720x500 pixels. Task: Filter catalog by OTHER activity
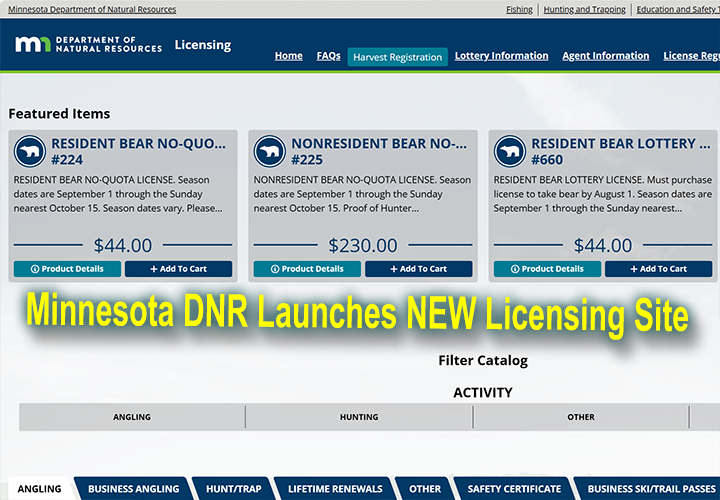581,417
